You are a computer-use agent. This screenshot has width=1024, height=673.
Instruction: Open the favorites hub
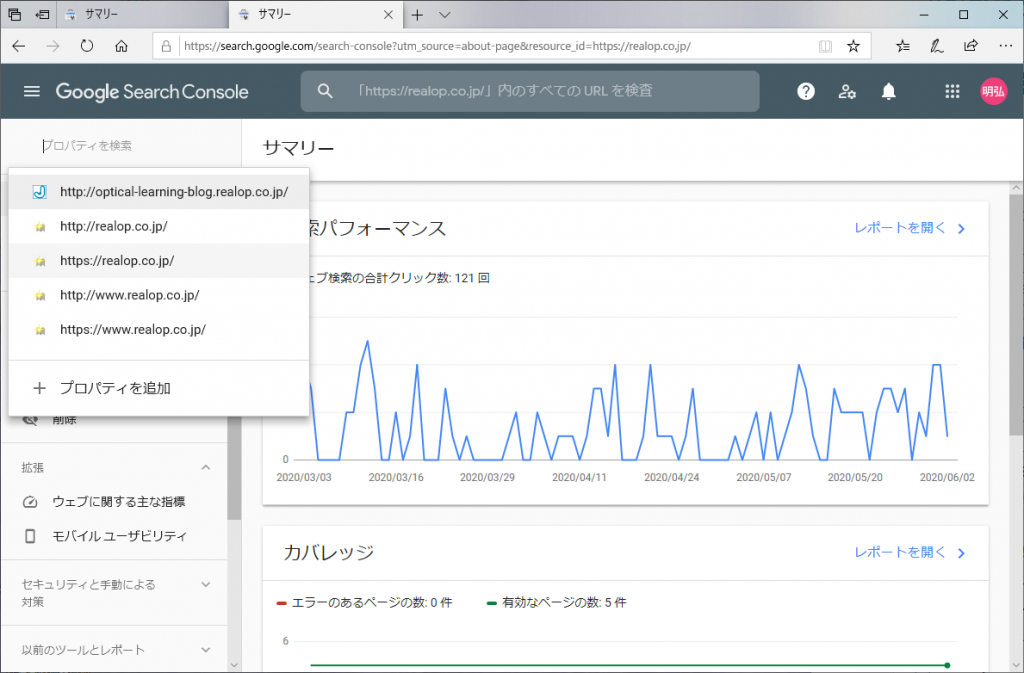coord(903,46)
